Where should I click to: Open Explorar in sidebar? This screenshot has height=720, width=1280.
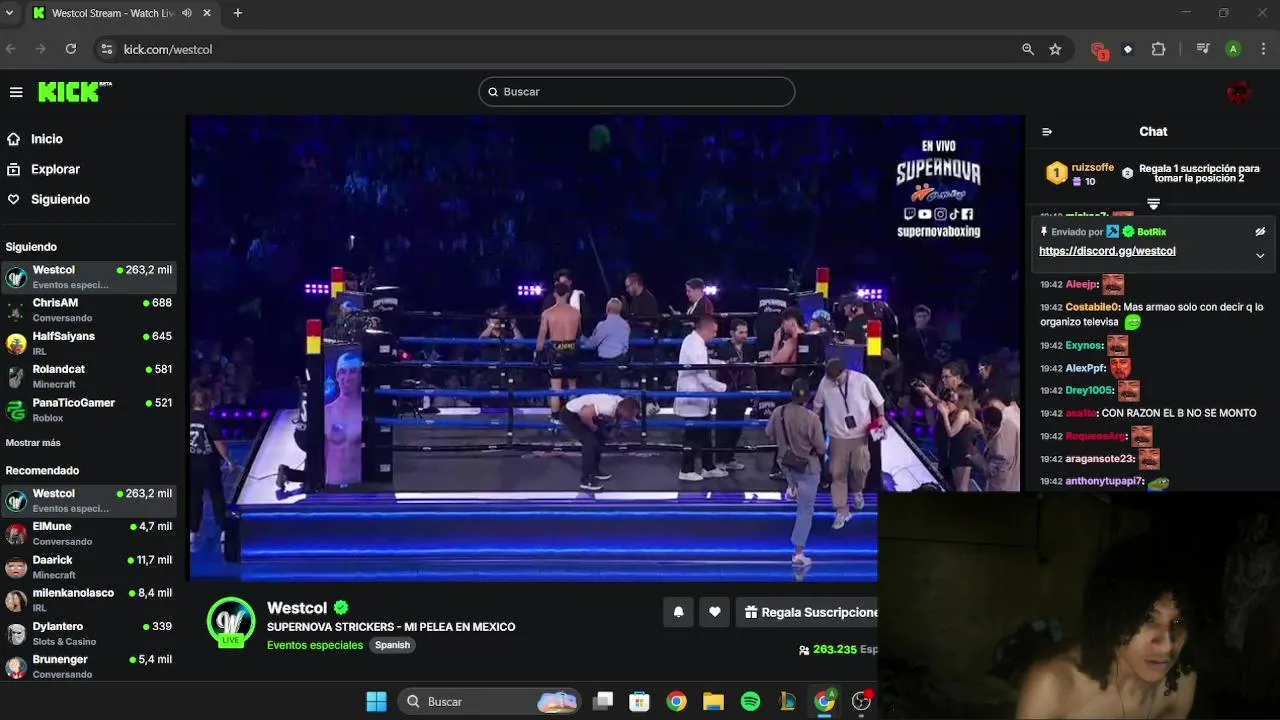click(x=55, y=169)
